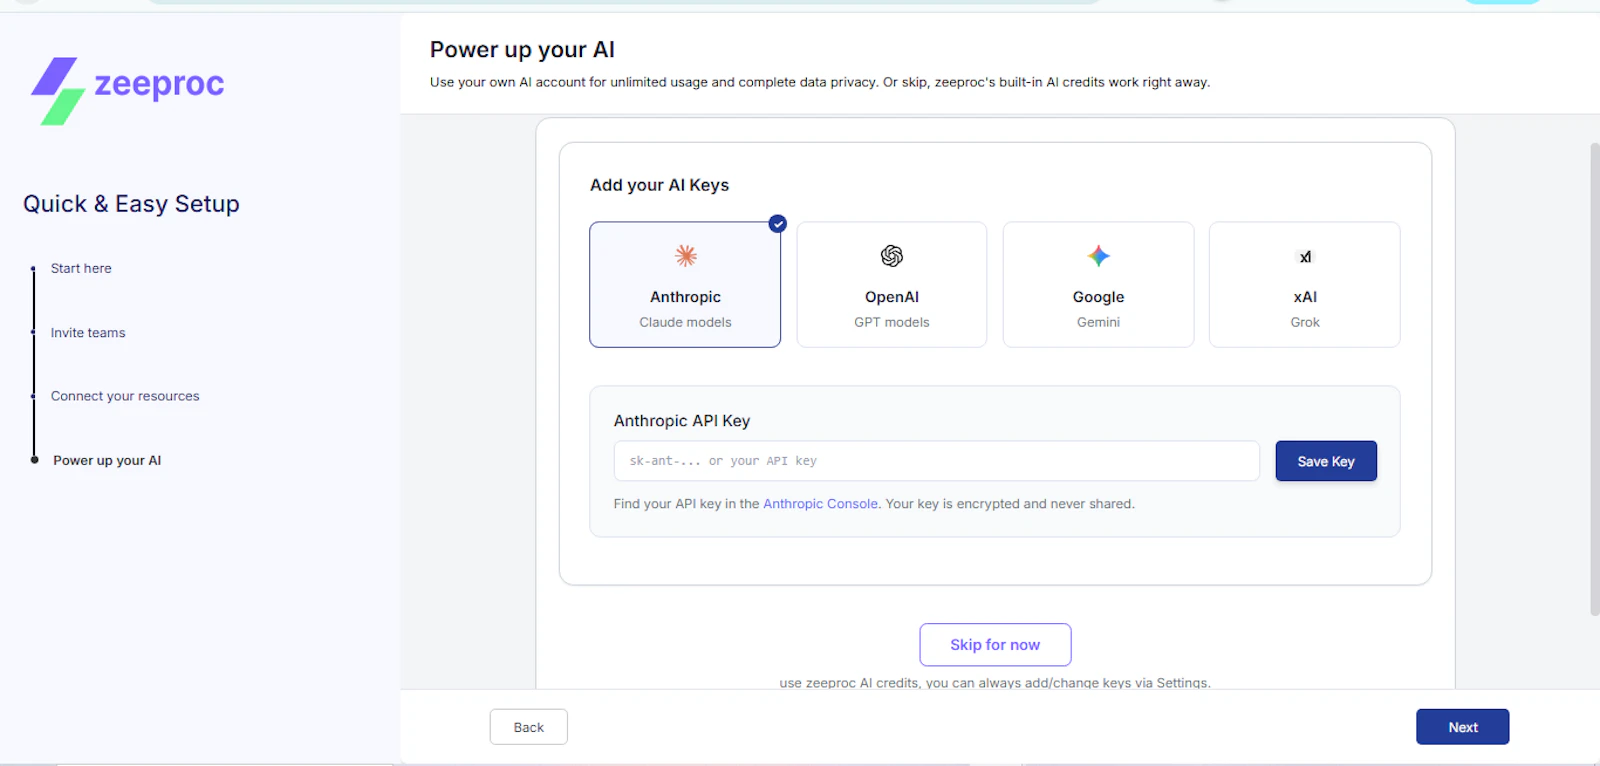
Task: Click the Quick & Easy Setup heading
Action: (x=131, y=204)
